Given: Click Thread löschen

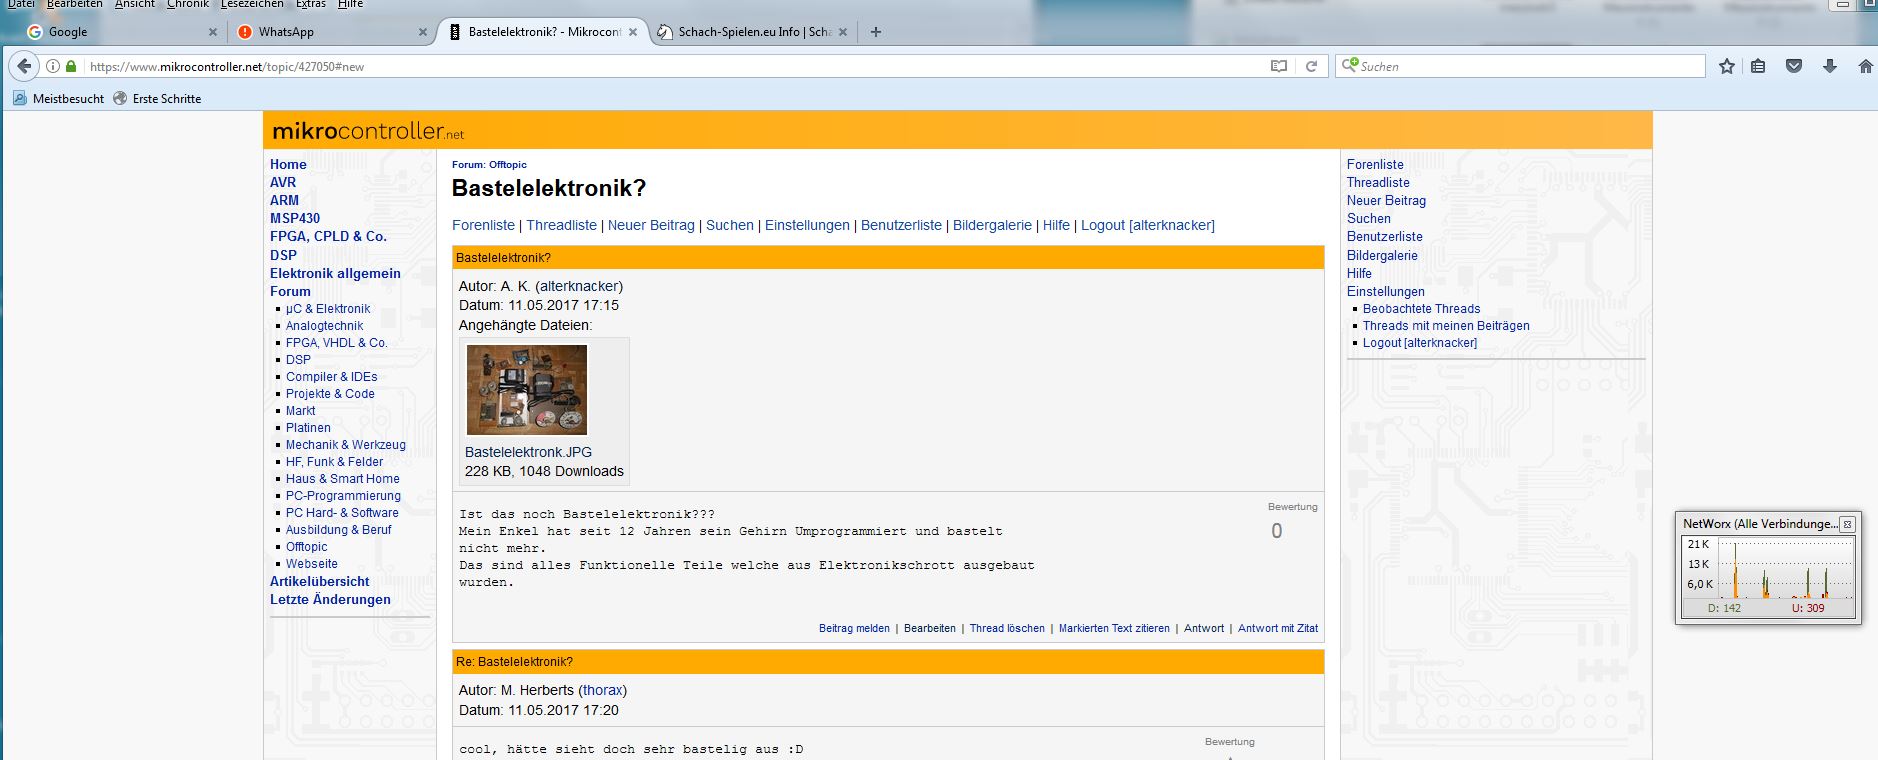Looking at the screenshot, I should coord(1007,628).
